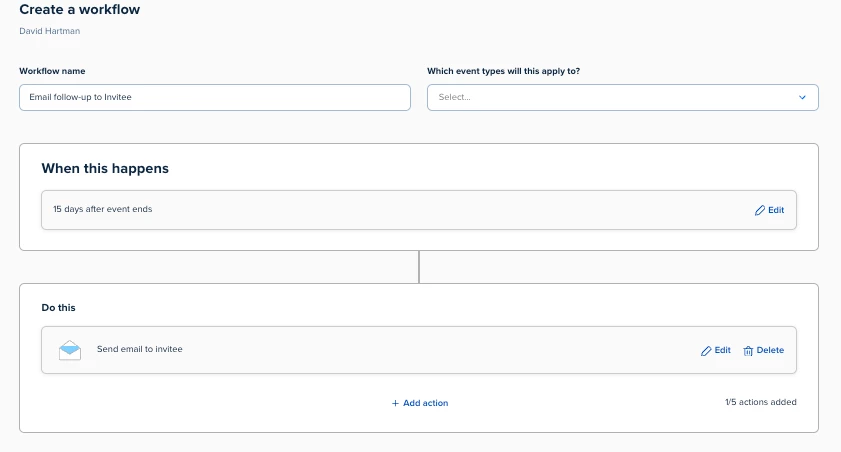The height and width of the screenshot is (452, 841).
Task: Click the 1/5 actions added counter
Action: click(x=761, y=402)
